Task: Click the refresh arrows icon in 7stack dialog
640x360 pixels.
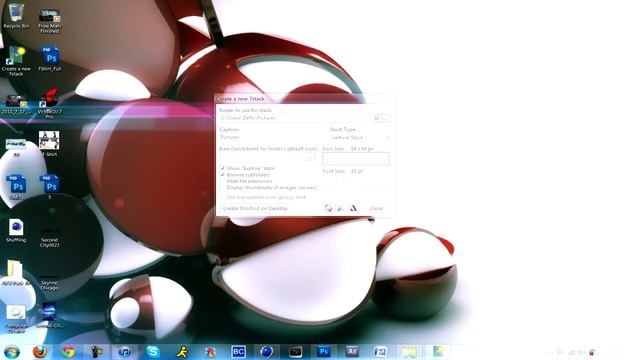Action: point(328,208)
